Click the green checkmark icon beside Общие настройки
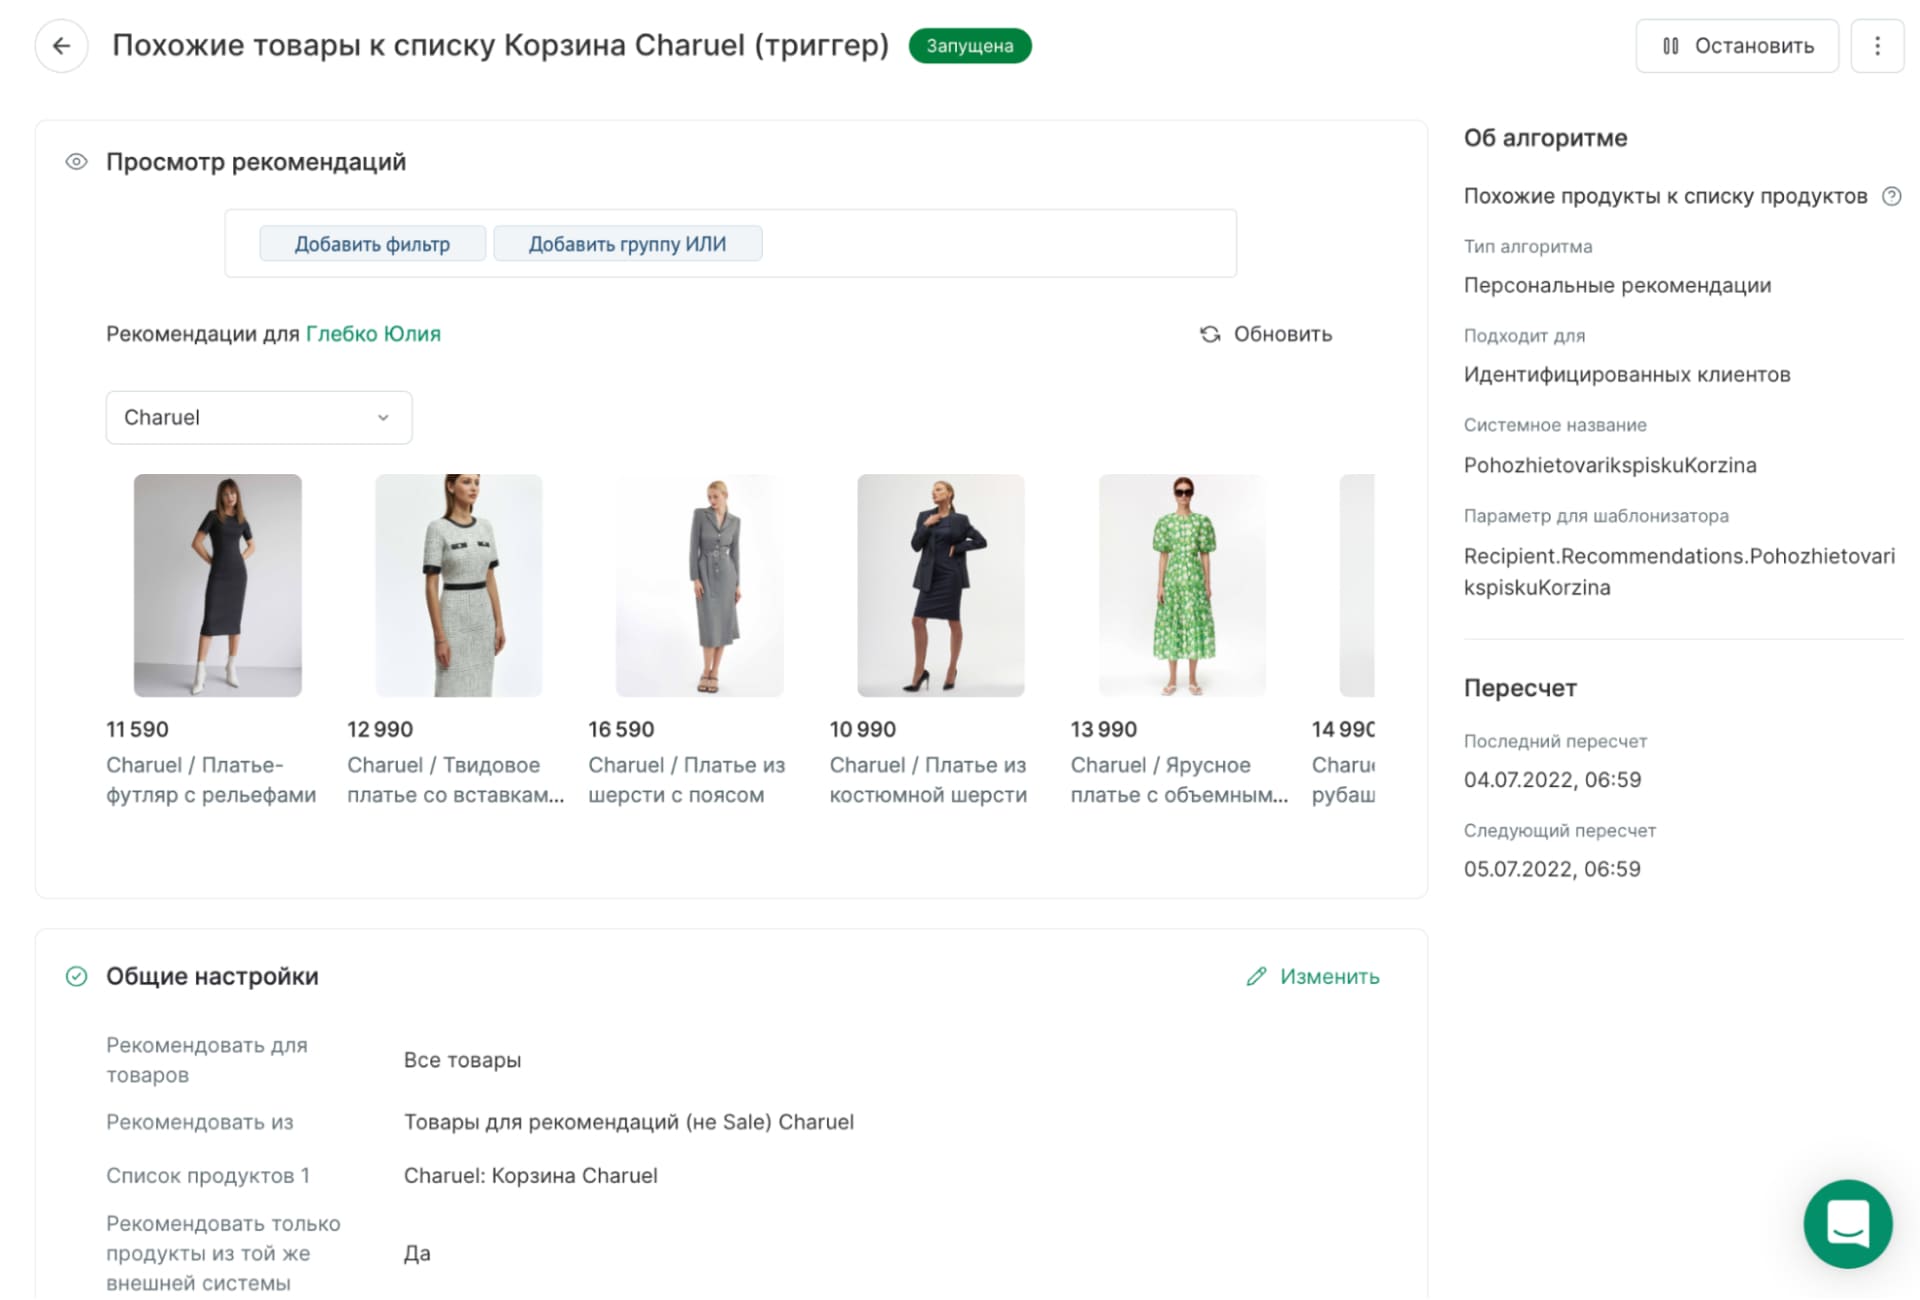Screen dimensions: 1920x1300 [76, 976]
